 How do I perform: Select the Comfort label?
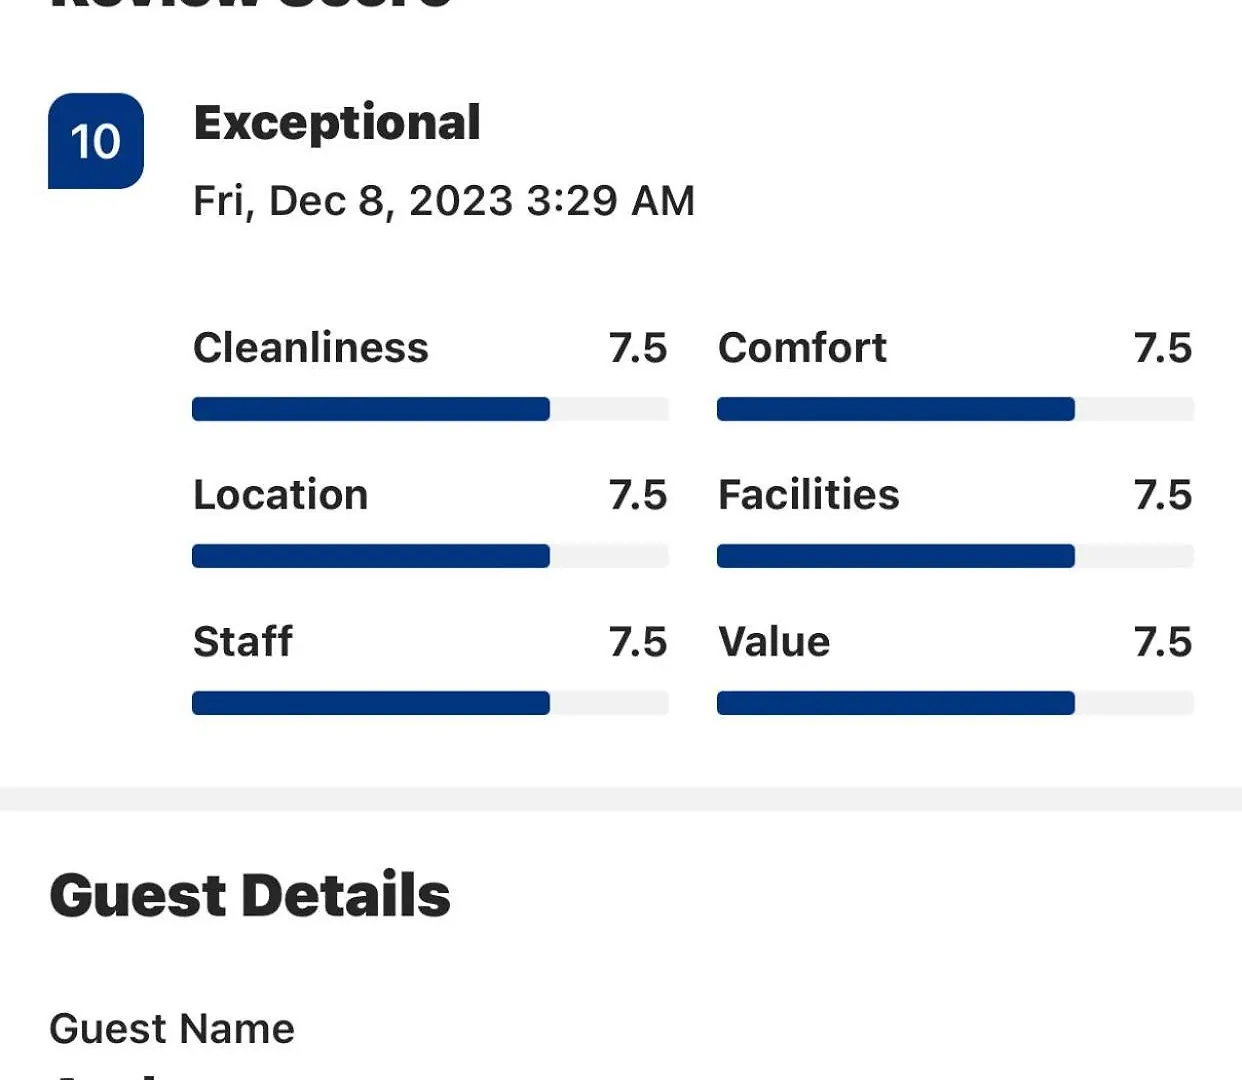[x=802, y=348]
